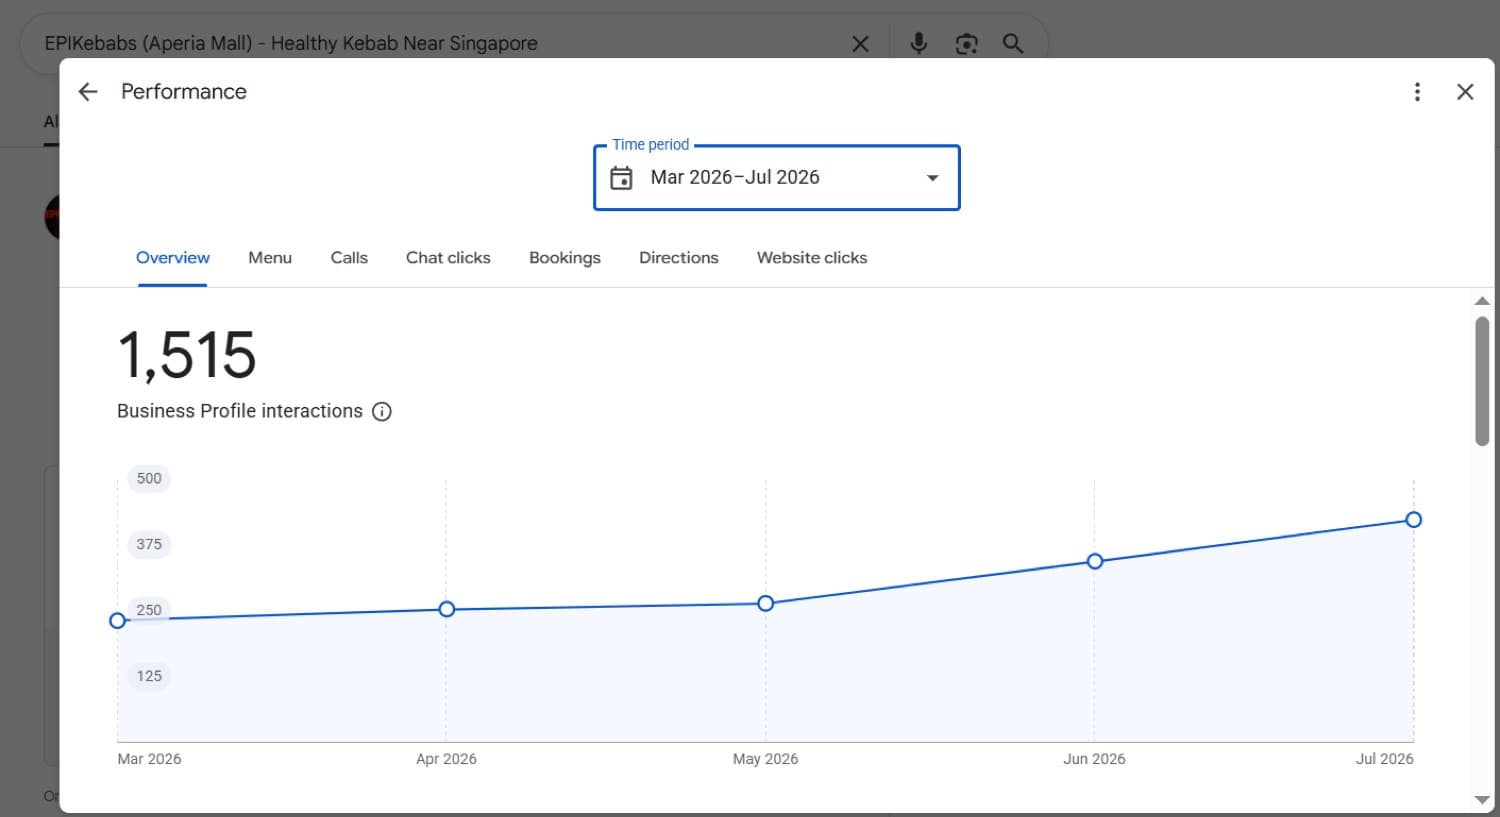
Task: Clear the search box with the X icon
Action: [x=860, y=44]
